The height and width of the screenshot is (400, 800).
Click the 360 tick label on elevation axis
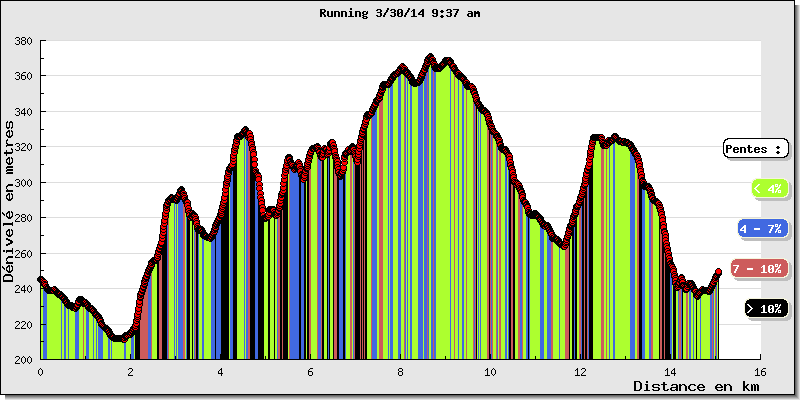point(23,76)
